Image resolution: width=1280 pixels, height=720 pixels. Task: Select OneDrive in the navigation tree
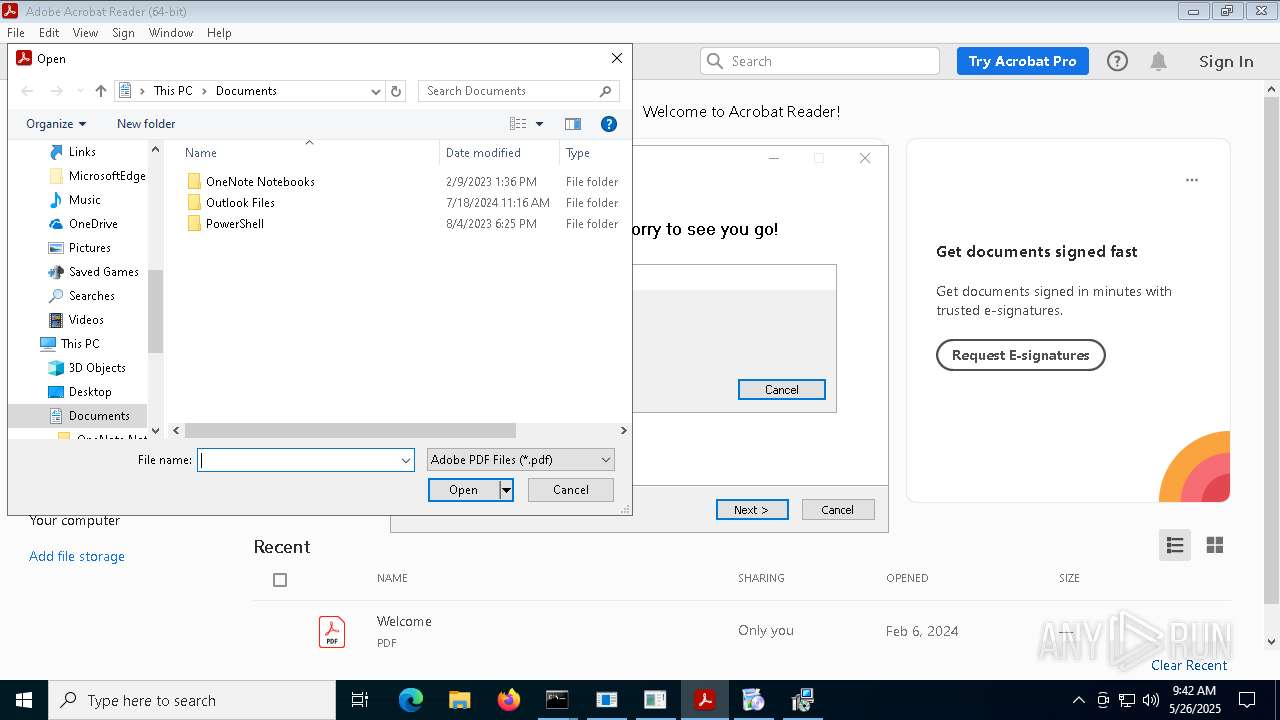click(93, 224)
